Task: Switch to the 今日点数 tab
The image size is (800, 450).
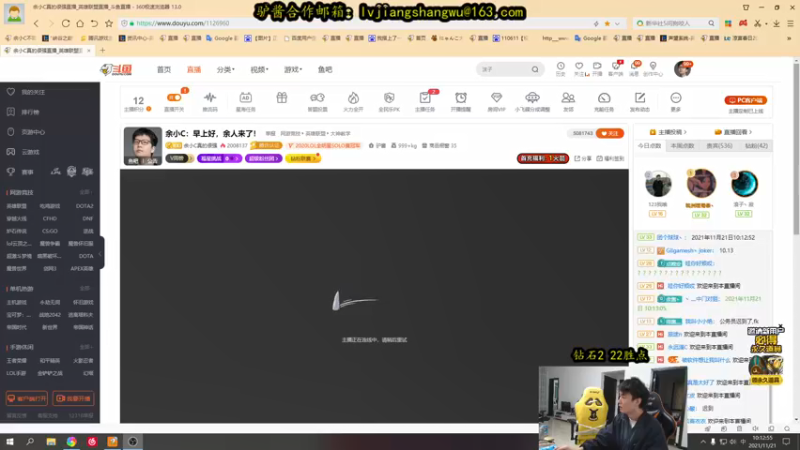Action: coord(649,146)
